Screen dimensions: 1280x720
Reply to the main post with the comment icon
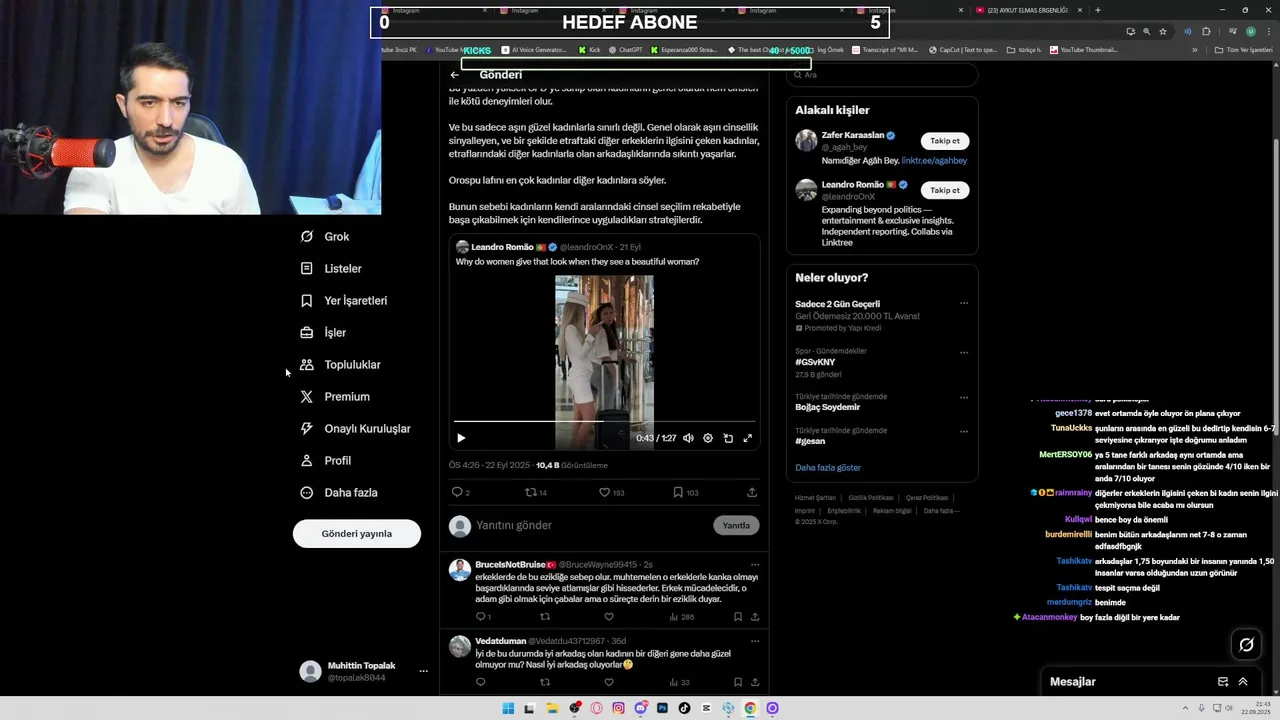click(x=457, y=492)
